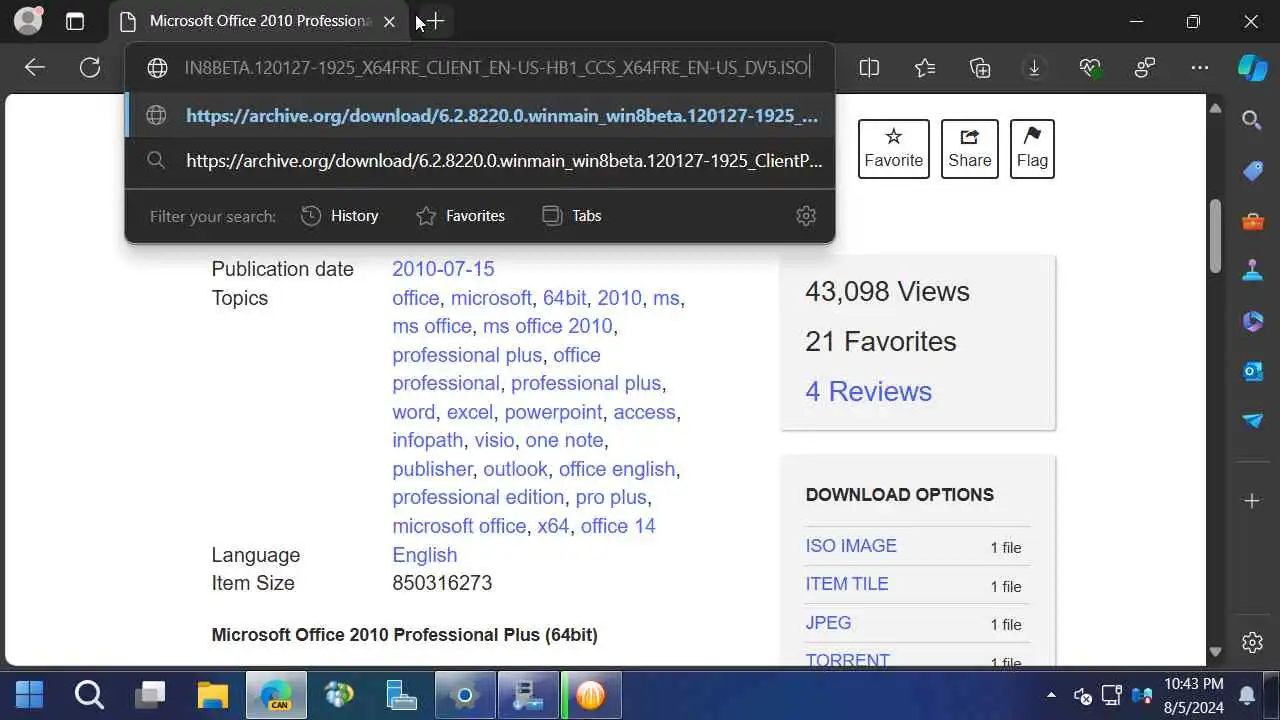
Task: Open JPEG download option
Action: click(x=828, y=622)
